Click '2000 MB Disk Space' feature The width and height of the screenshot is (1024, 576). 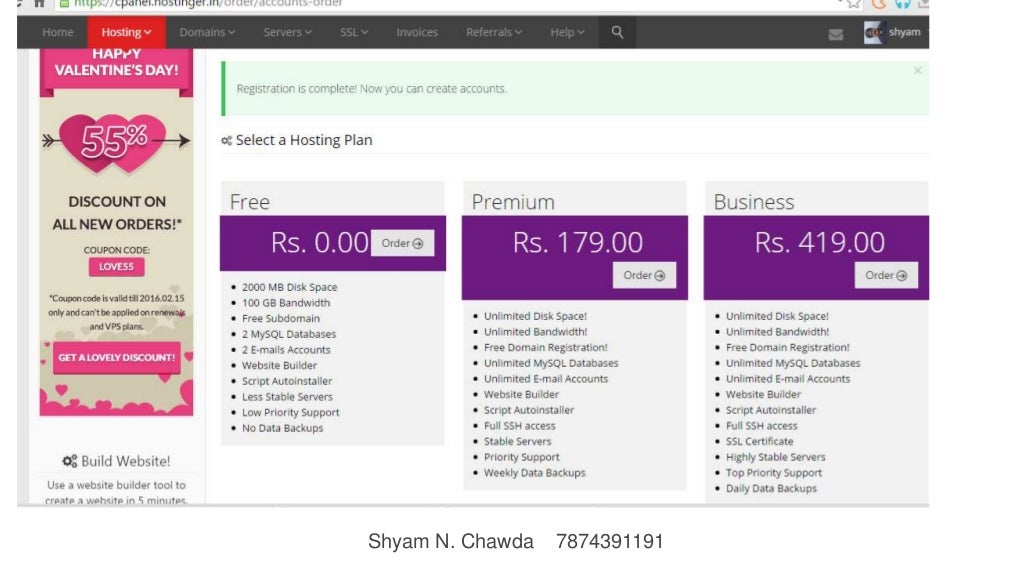point(289,287)
